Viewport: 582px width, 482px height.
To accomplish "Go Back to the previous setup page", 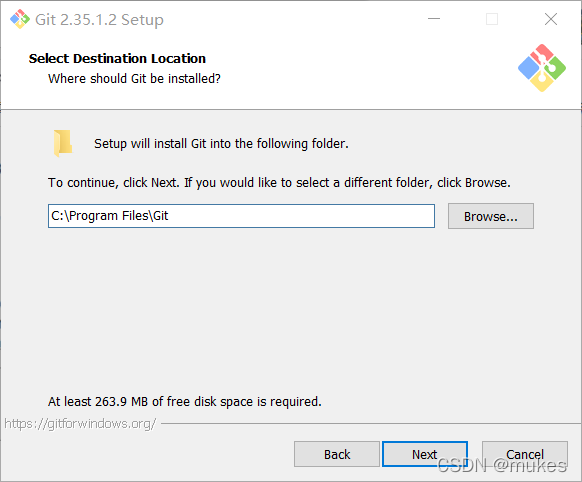I will pyautogui.click(x=337, y=454).
